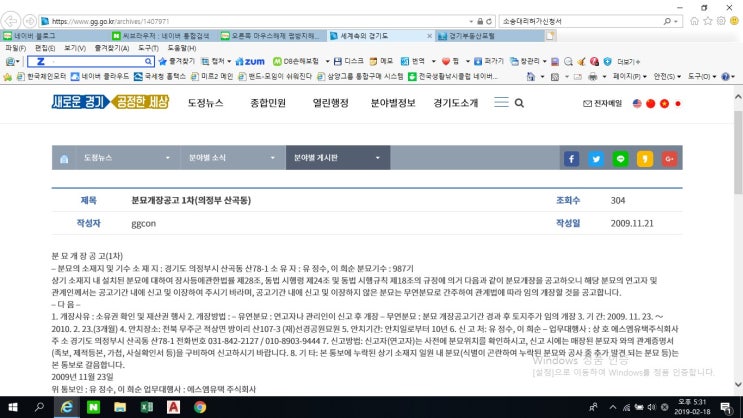Switch site language to Chinese flag
This screenshot has height=418, width=743.
tap(651, 103)
